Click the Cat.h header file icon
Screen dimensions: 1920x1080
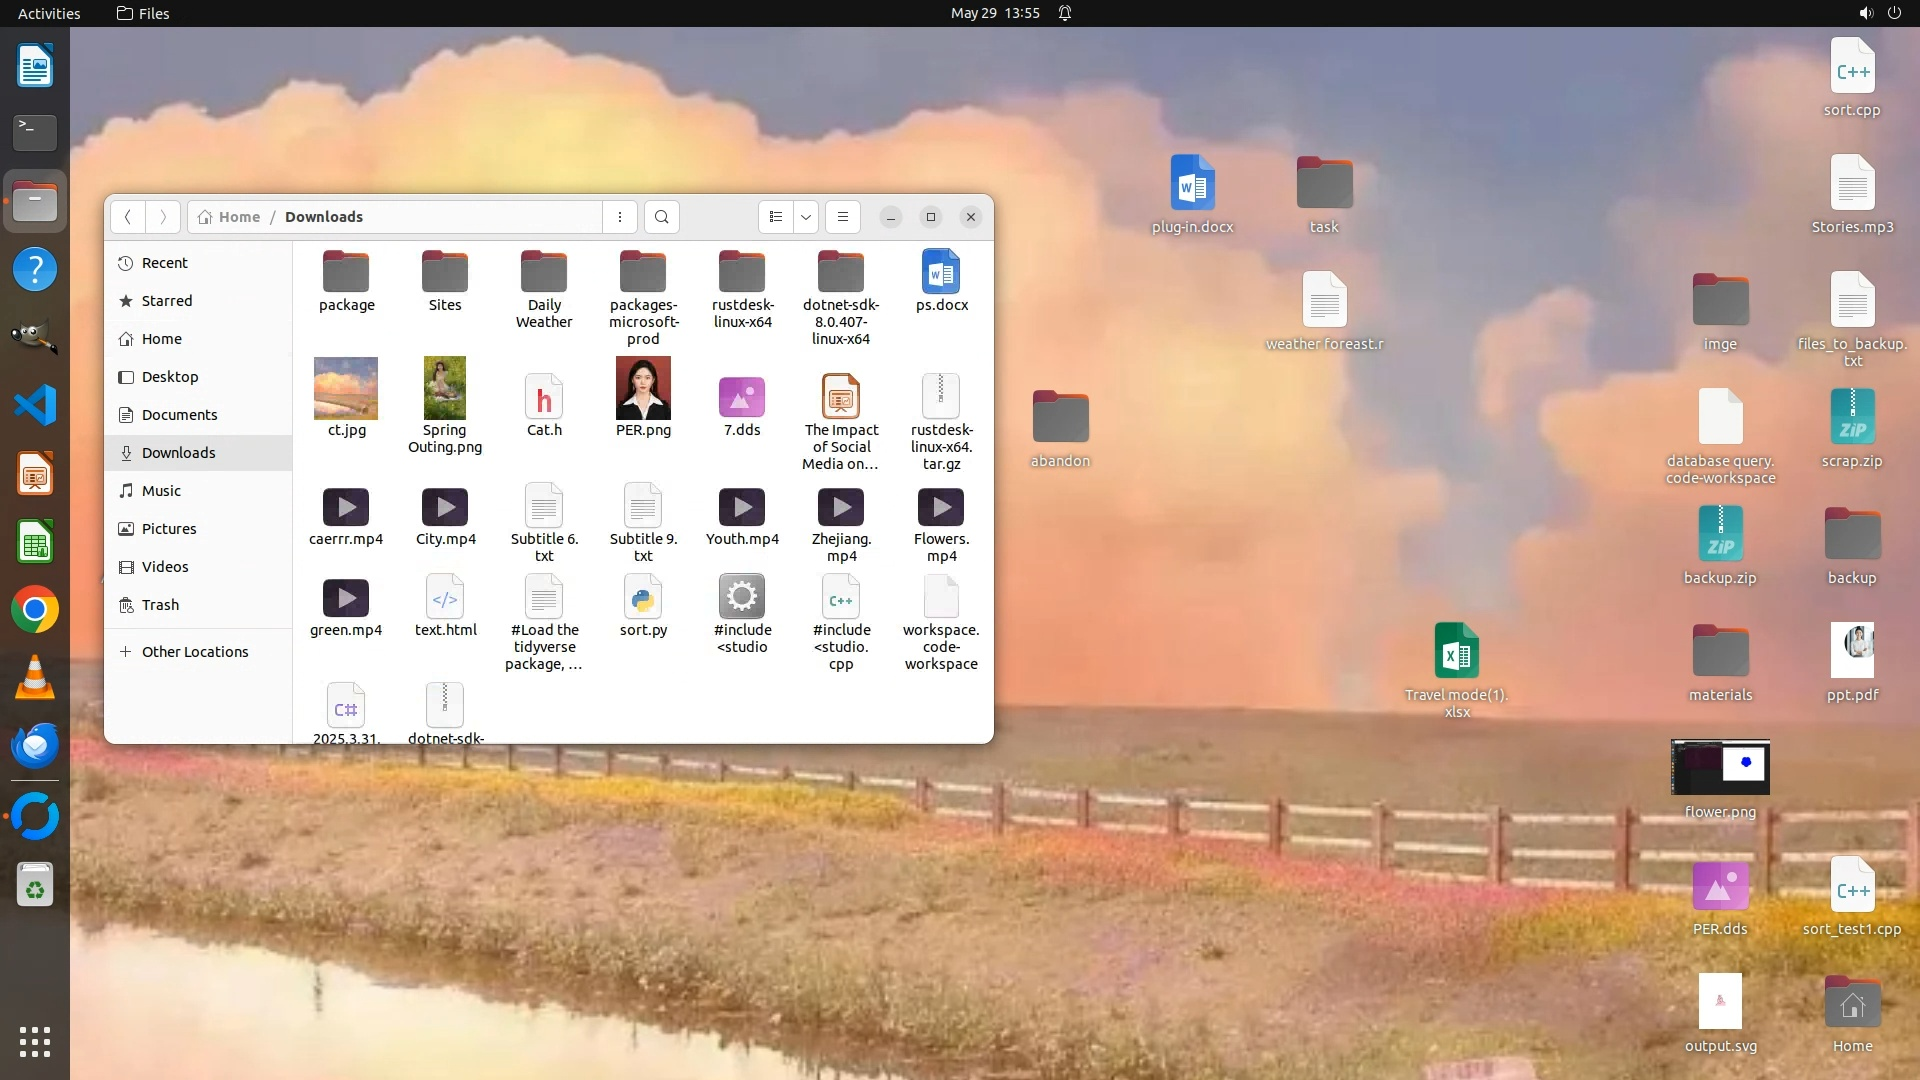click(x=544, y=398)
